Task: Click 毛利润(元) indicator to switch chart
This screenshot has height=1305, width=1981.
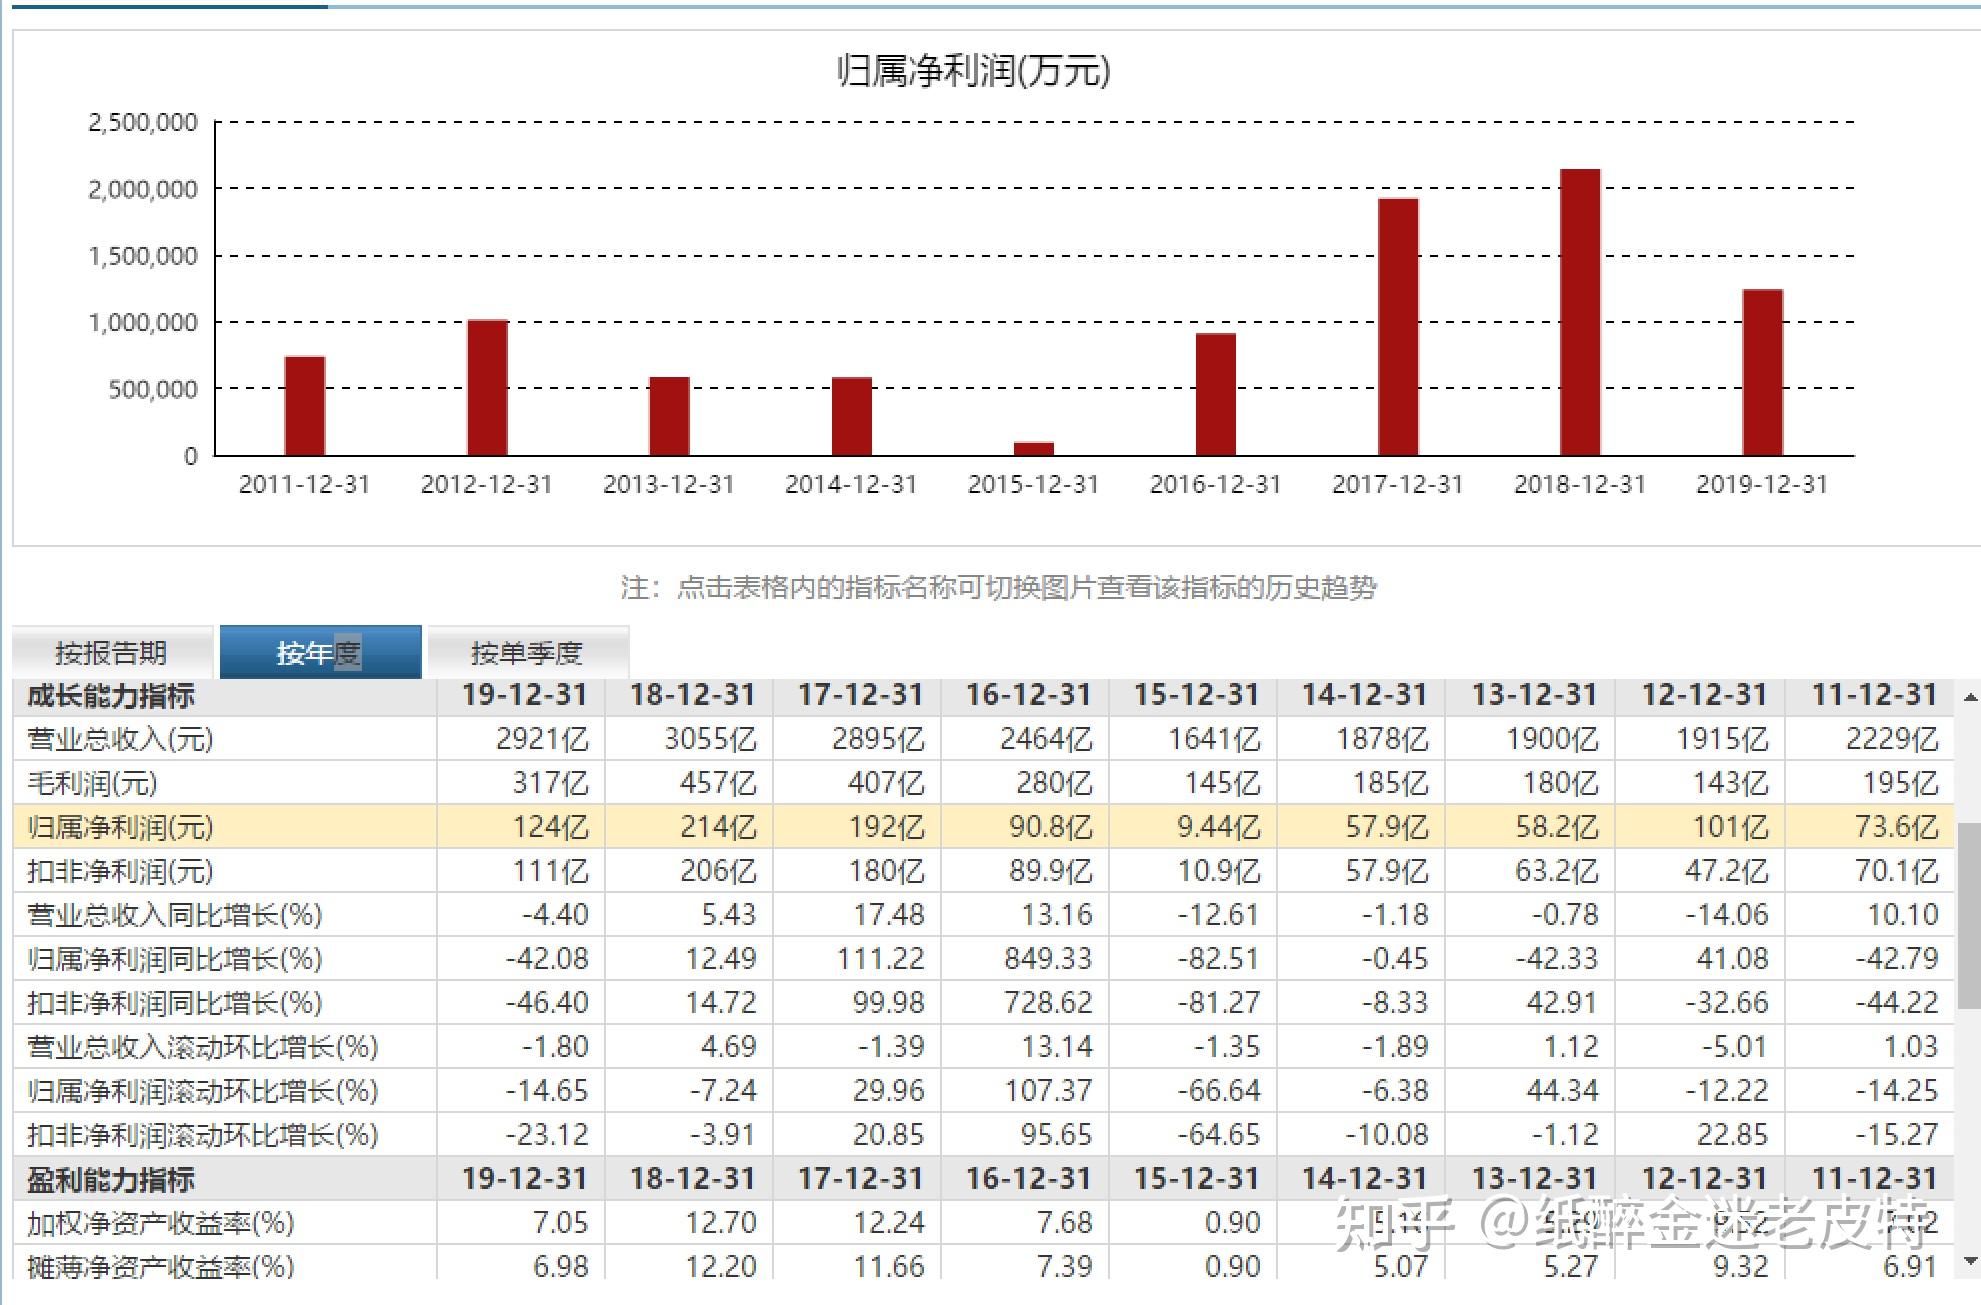Action: coord(92,783)
